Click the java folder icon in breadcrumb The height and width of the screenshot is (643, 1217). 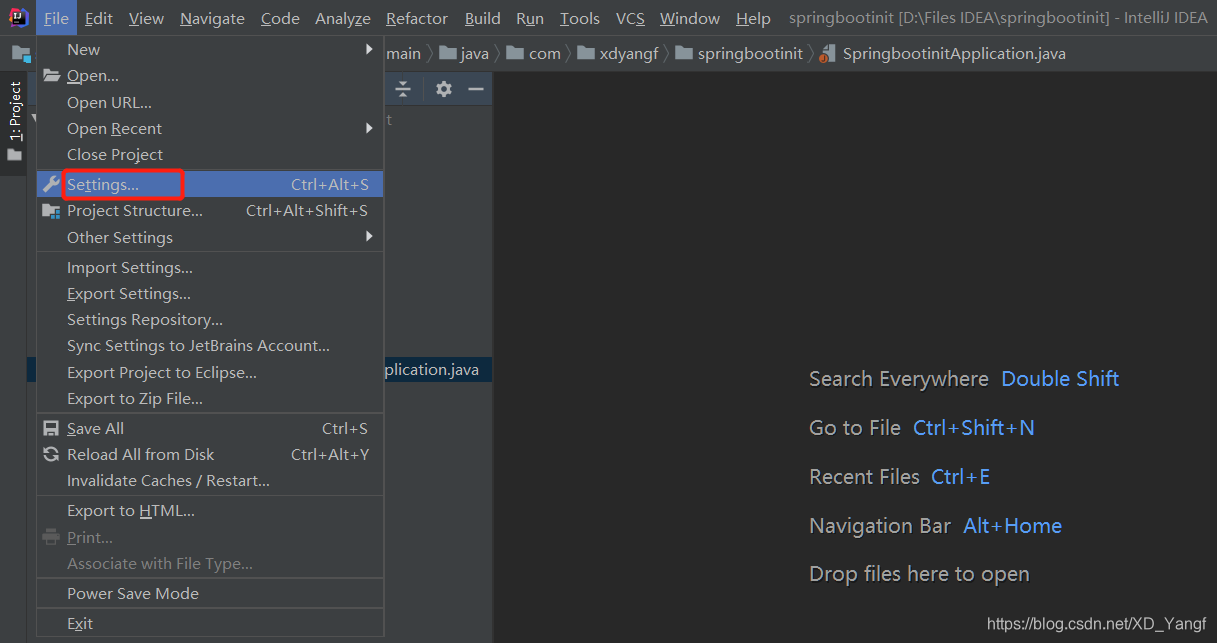click(x=448, y=53)
